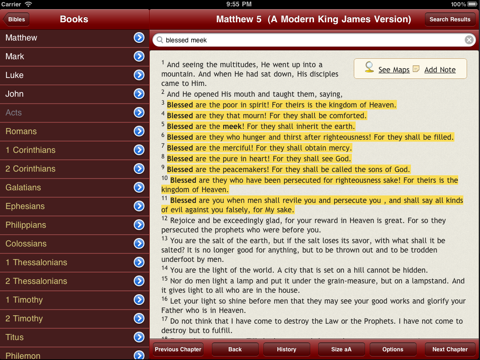The height and width of the screenshot is (360, 480).
Task: Change text size with Size aA
Action: (x=341, y=349)
